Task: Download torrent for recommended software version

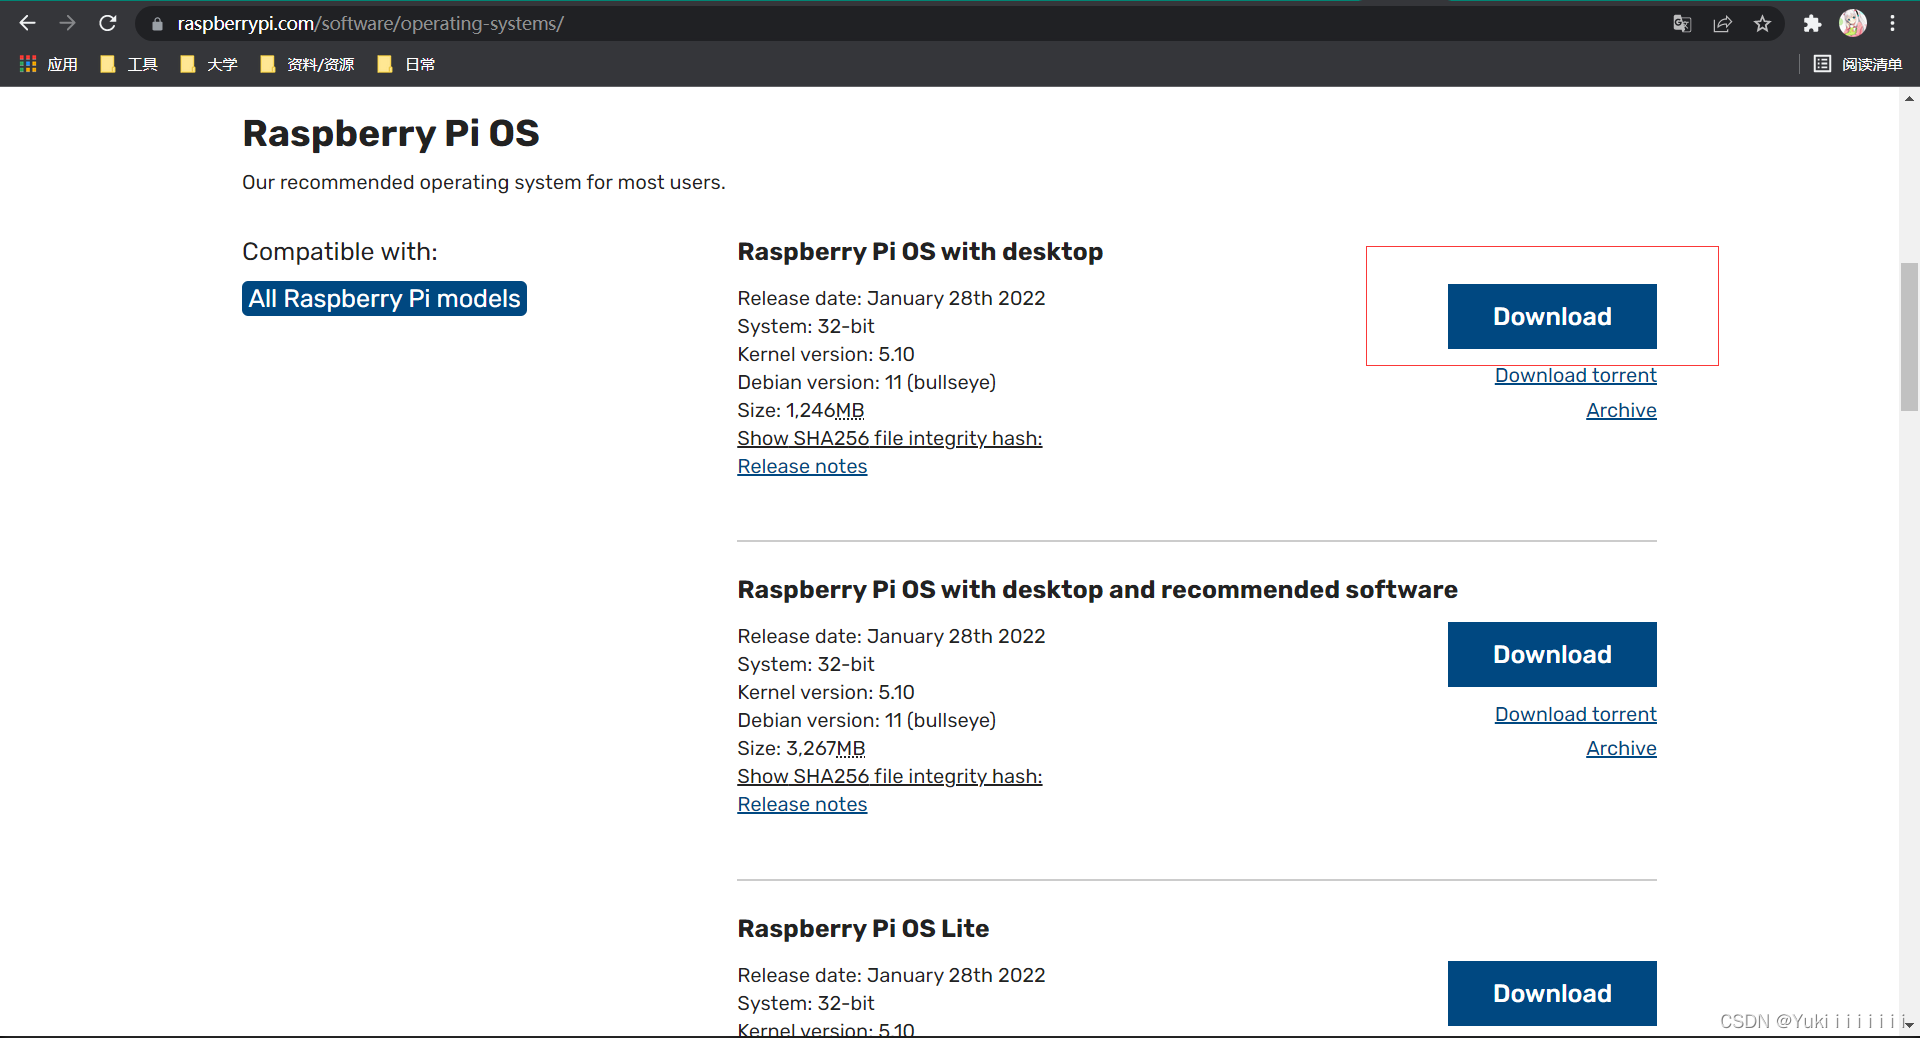Action: click(1575, 714)
